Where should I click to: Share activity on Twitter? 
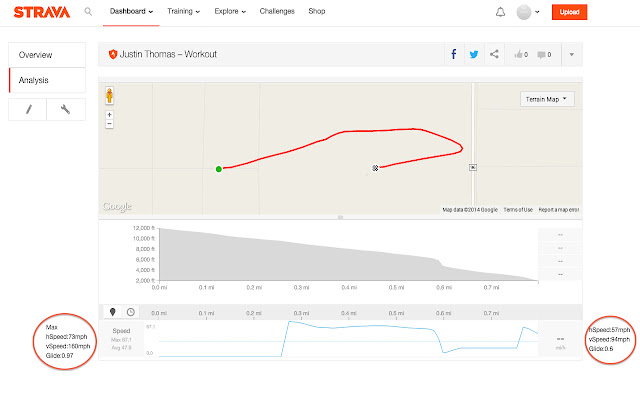pyautogui.click(x=474, y=54)
